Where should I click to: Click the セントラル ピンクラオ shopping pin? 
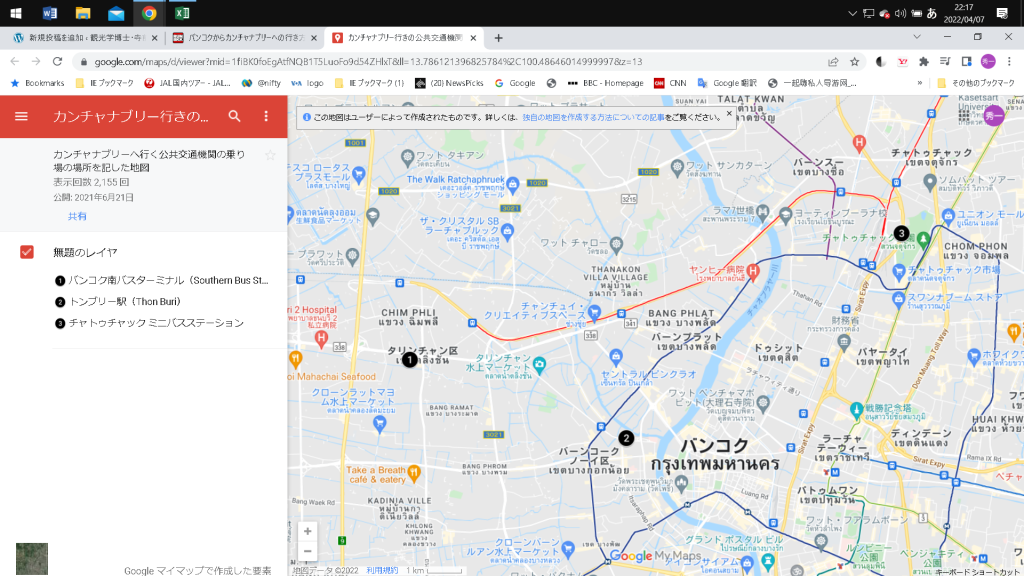pyautogui.click(x=616, y=357)
